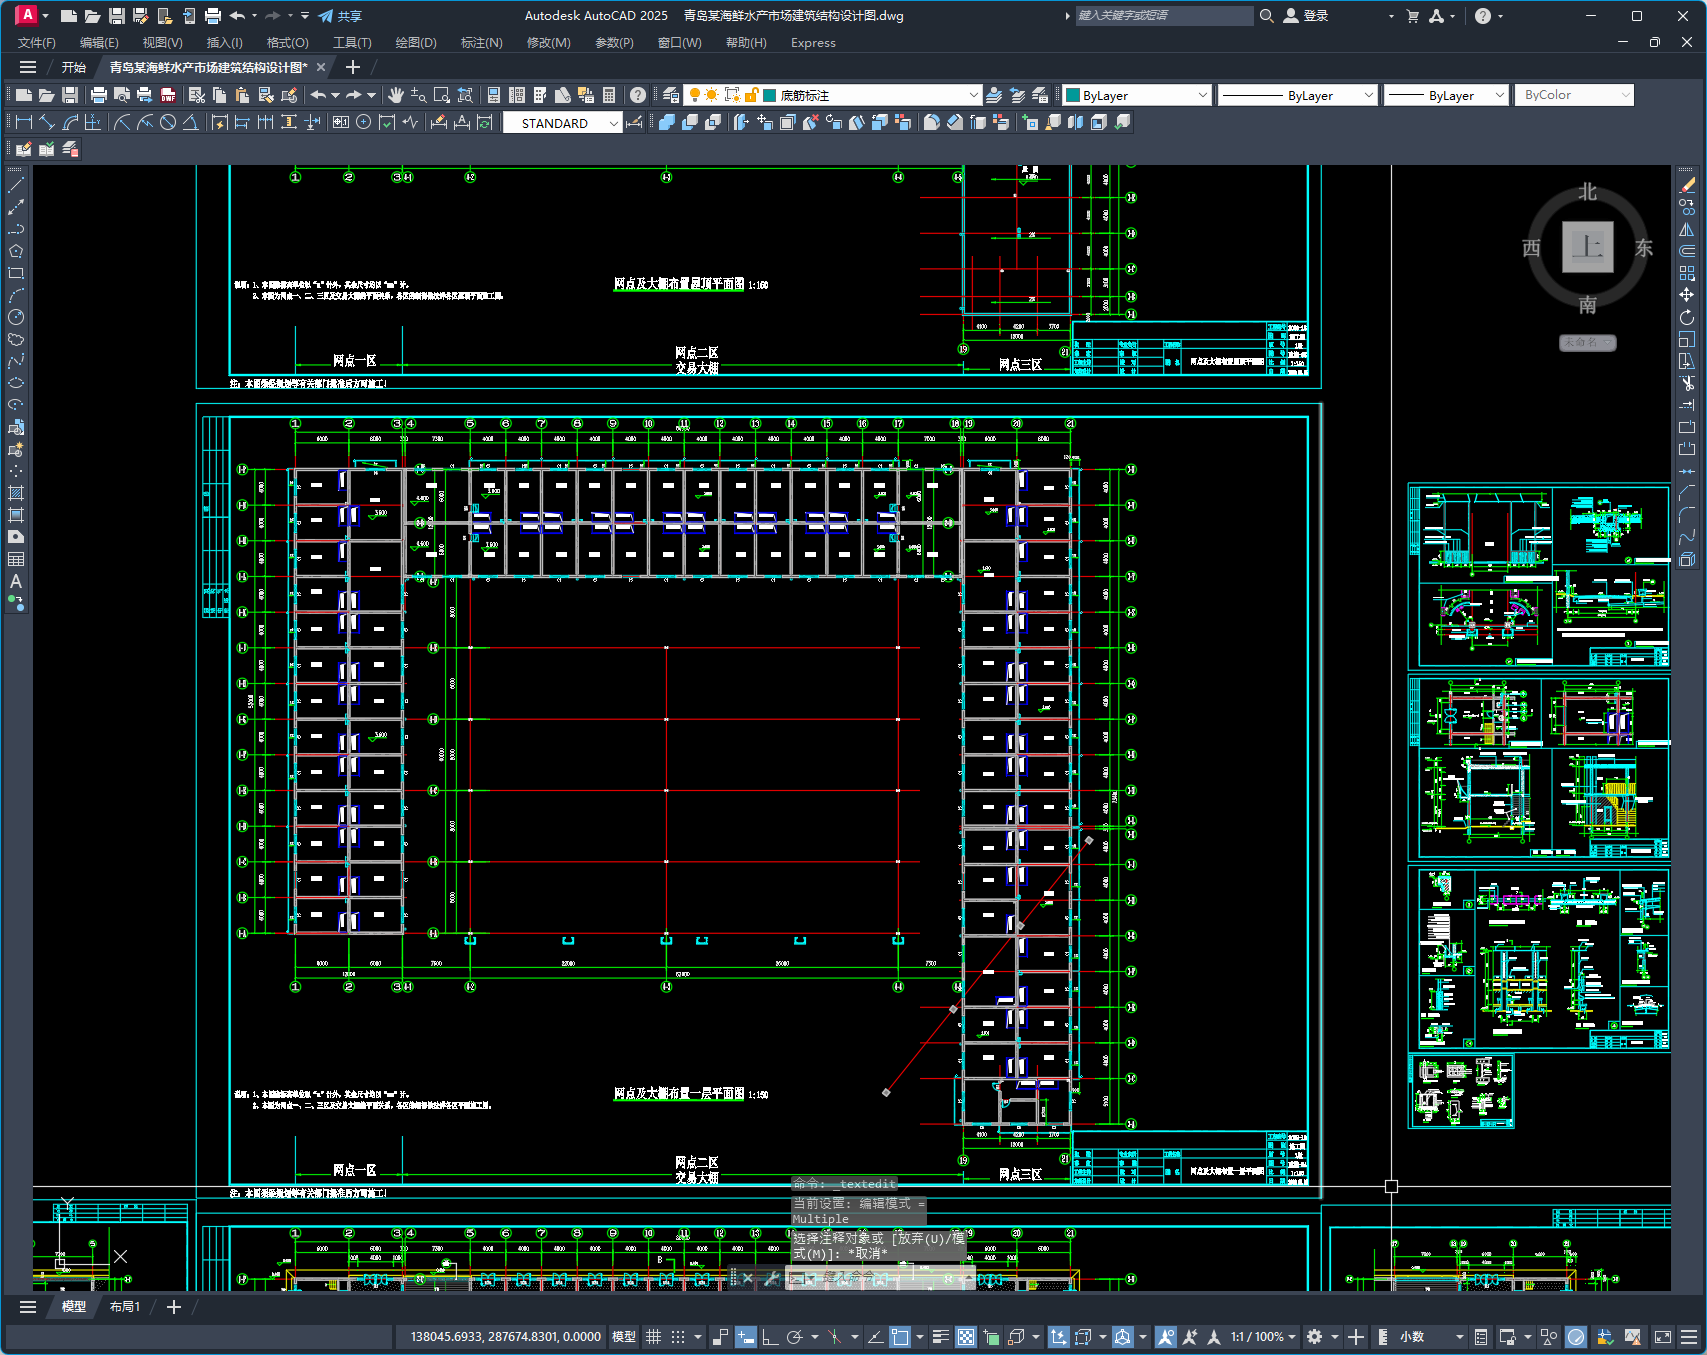Toggle dynamic input in status bar
The height and width of the screenshot is (1355, 1707).
[x=746, y=1337]
